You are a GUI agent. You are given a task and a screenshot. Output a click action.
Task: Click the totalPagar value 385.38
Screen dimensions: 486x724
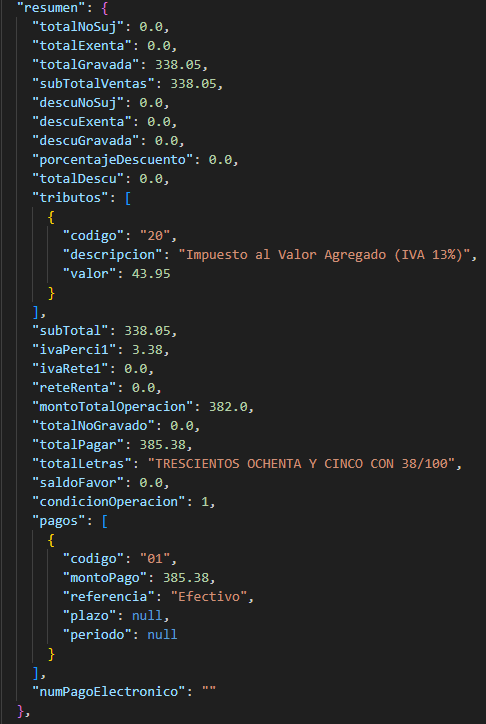162,445
